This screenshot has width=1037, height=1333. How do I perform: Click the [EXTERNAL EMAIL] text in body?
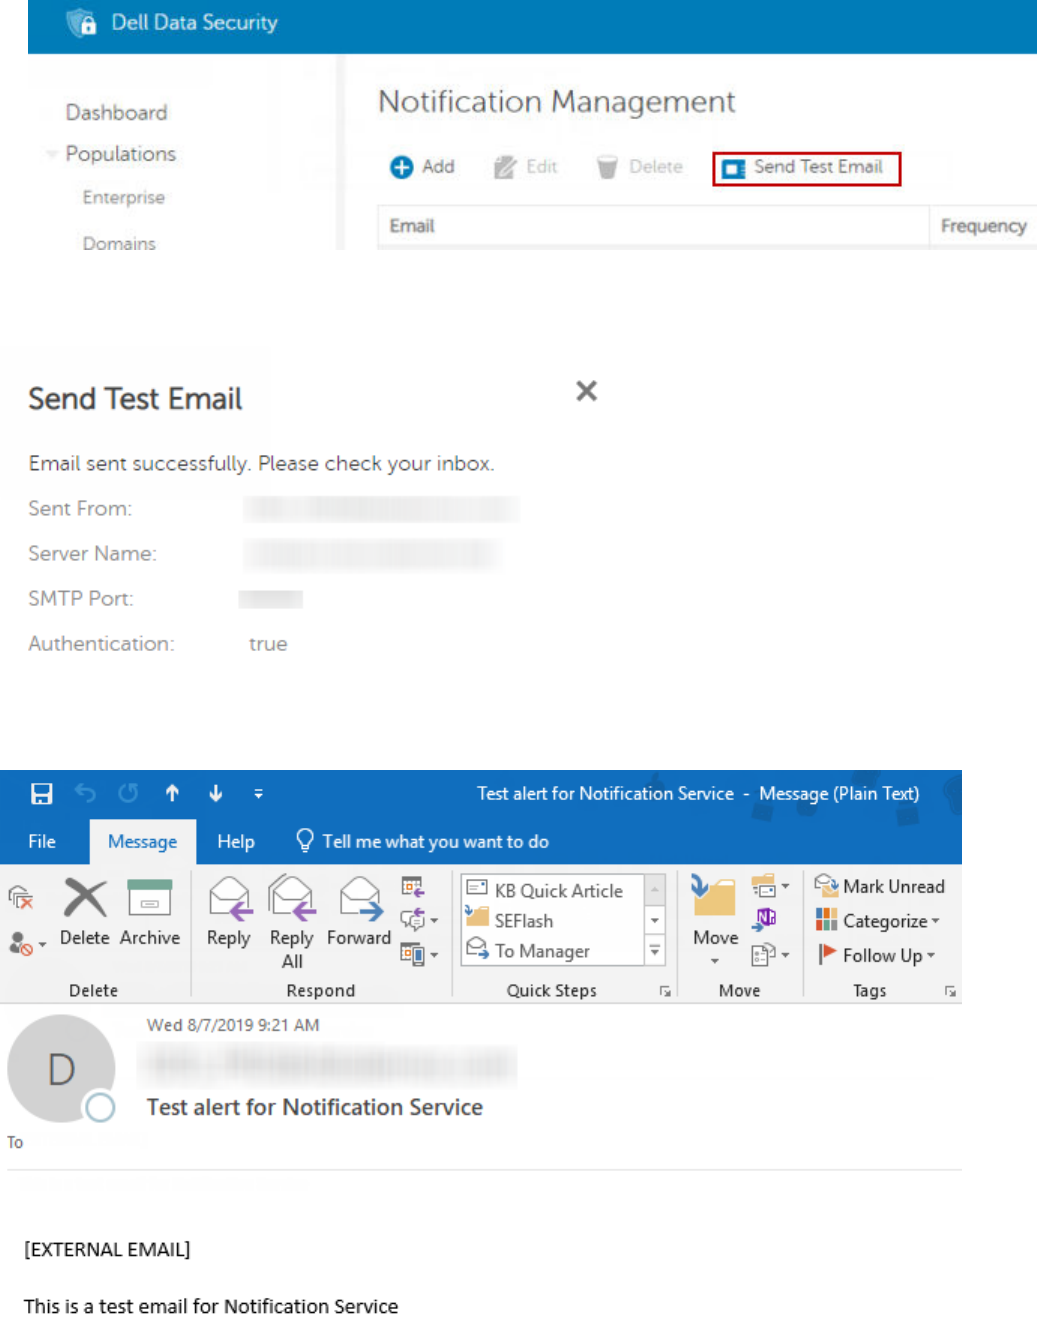107,1250
